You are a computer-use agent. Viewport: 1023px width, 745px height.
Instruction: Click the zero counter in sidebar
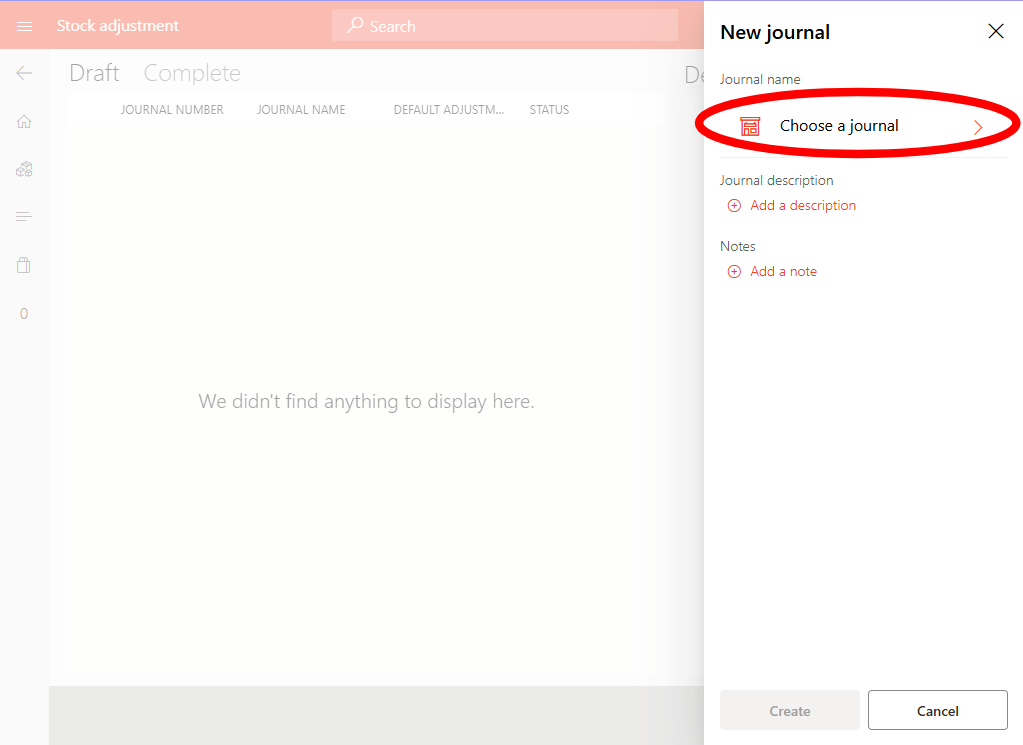click(x=24, y=314)
